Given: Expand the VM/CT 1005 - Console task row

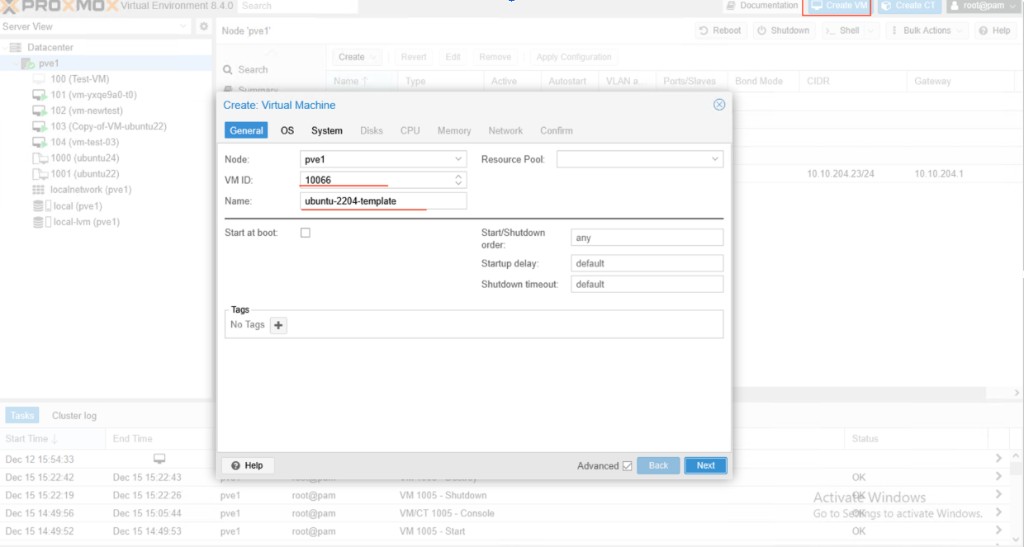Looking at the screenshot, I should [x=999, y=513].
